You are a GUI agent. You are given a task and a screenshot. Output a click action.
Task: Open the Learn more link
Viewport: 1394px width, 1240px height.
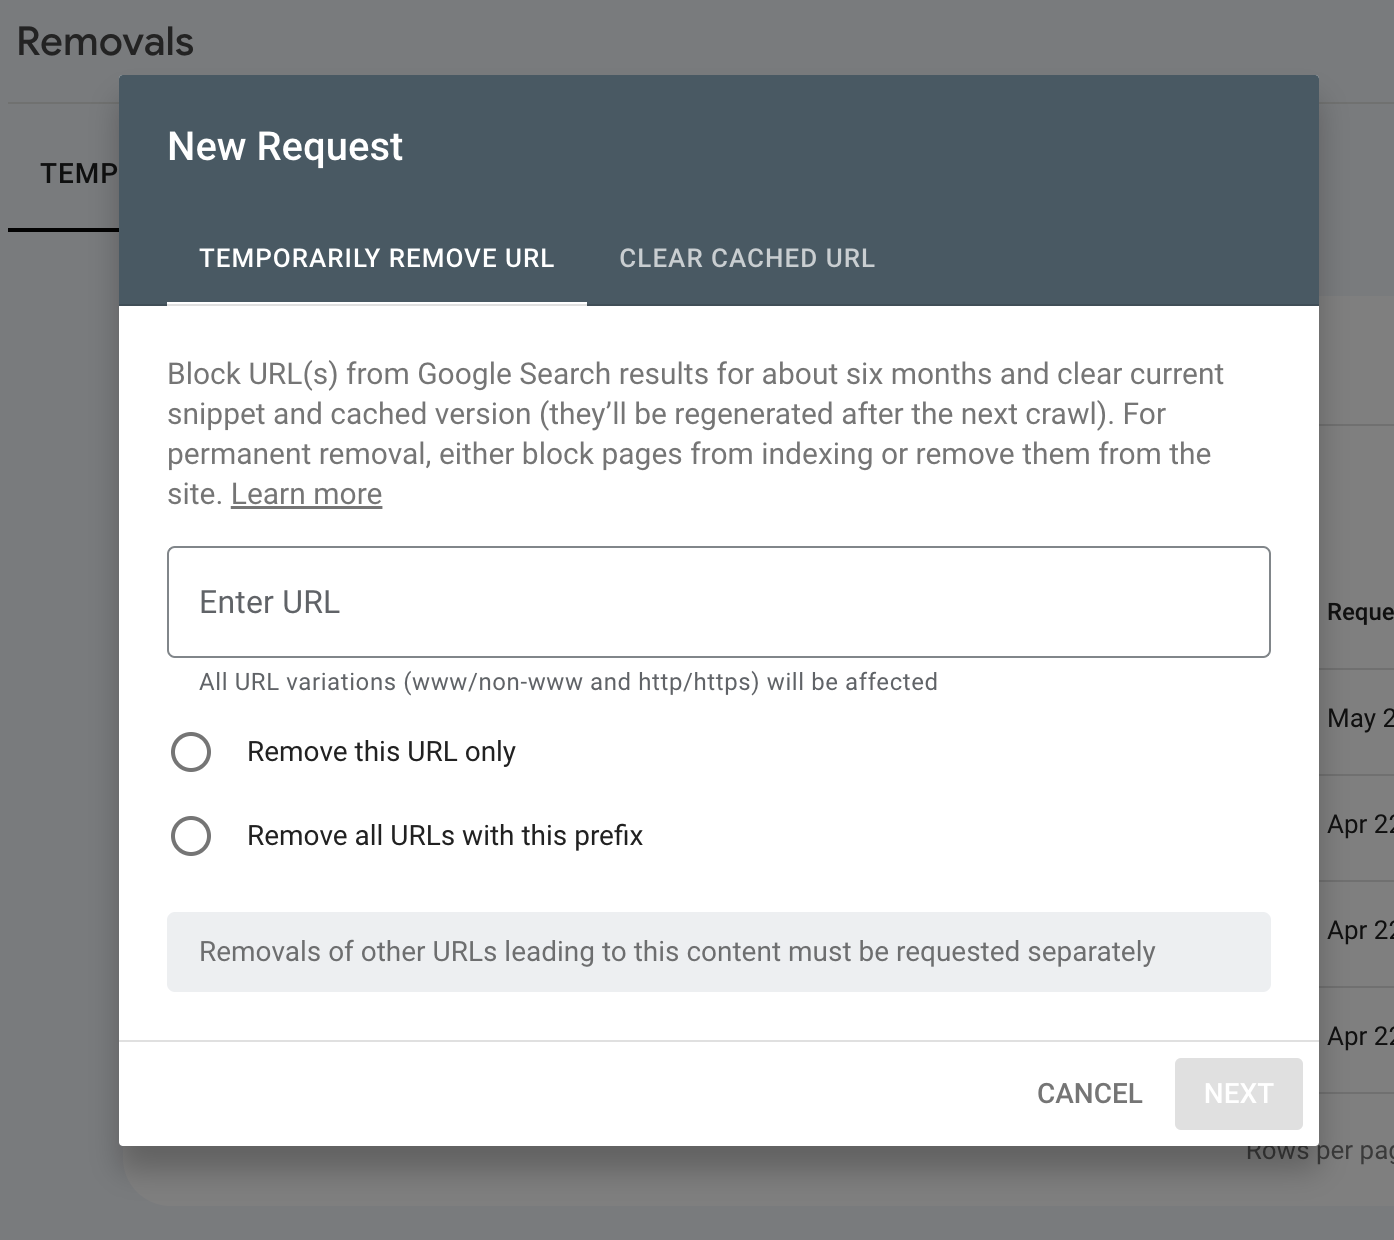click(306, 494)
